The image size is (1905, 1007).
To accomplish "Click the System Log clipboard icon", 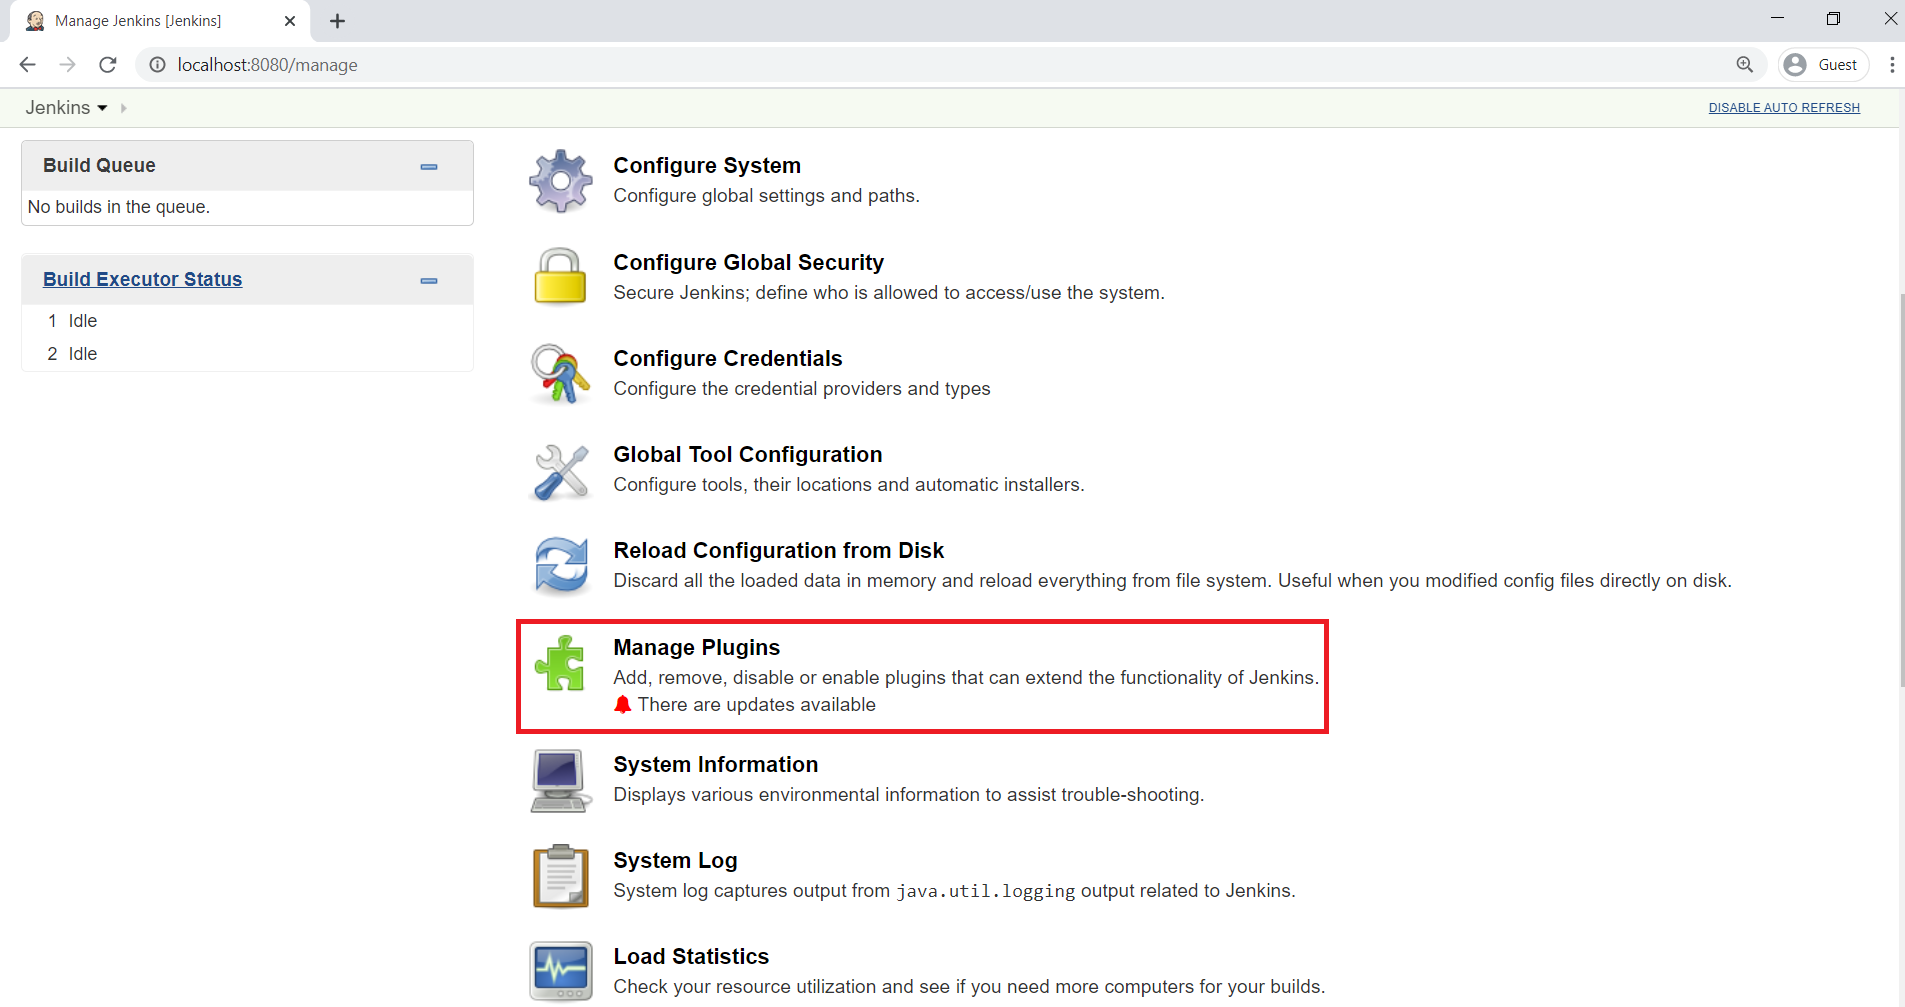I will pyautogui.click(x=561, y=876).
